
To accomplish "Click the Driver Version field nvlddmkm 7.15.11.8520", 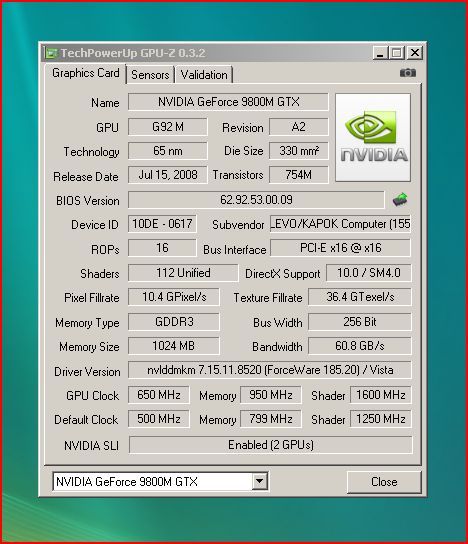I will tap(270, 370).
